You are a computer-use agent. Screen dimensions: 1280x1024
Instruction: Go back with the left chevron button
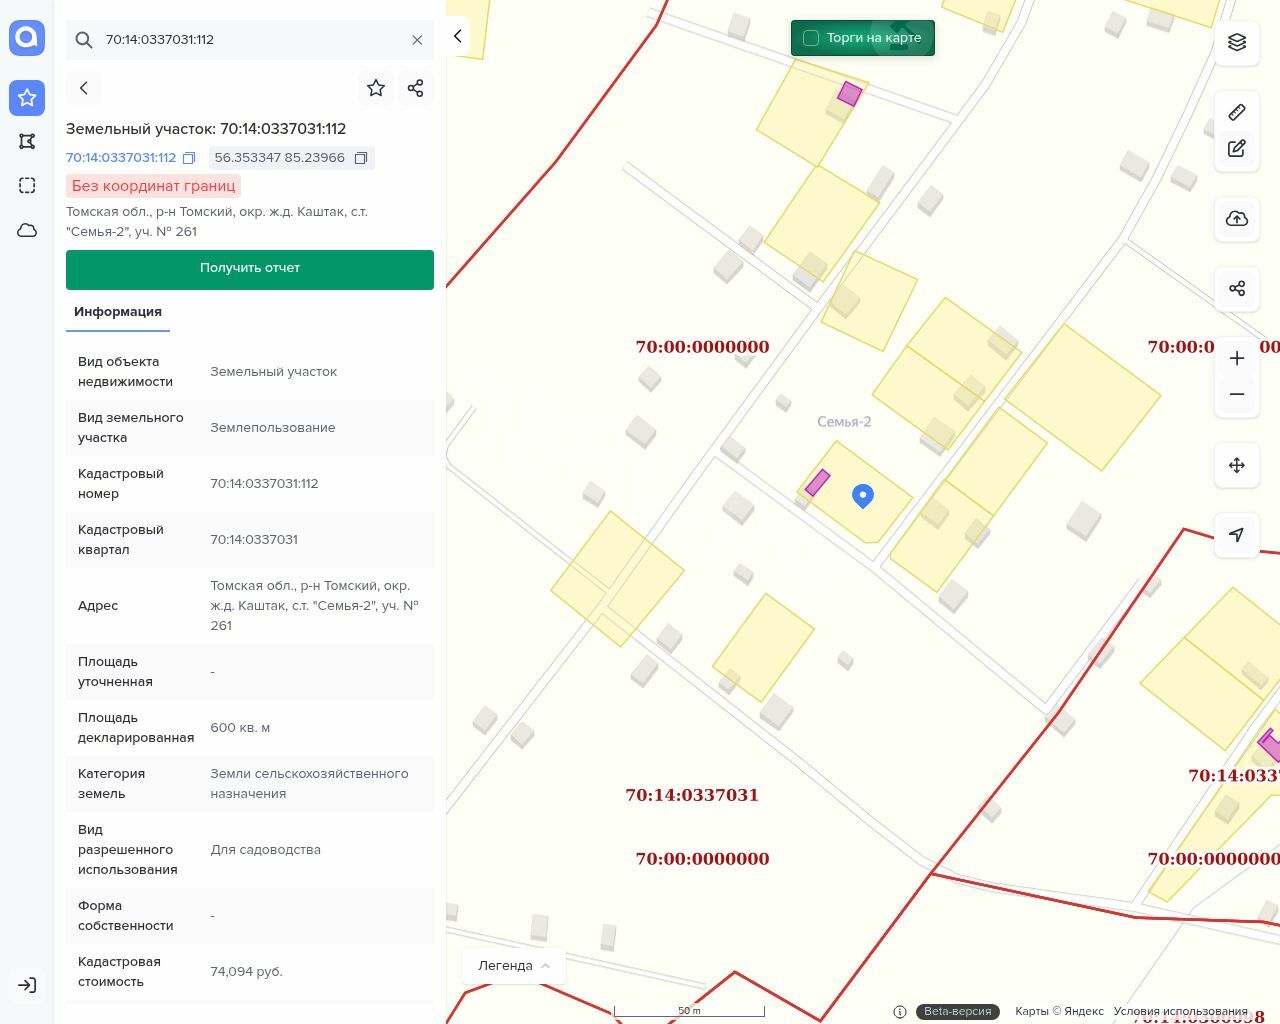pyautogui.click(x=84, y=88)
